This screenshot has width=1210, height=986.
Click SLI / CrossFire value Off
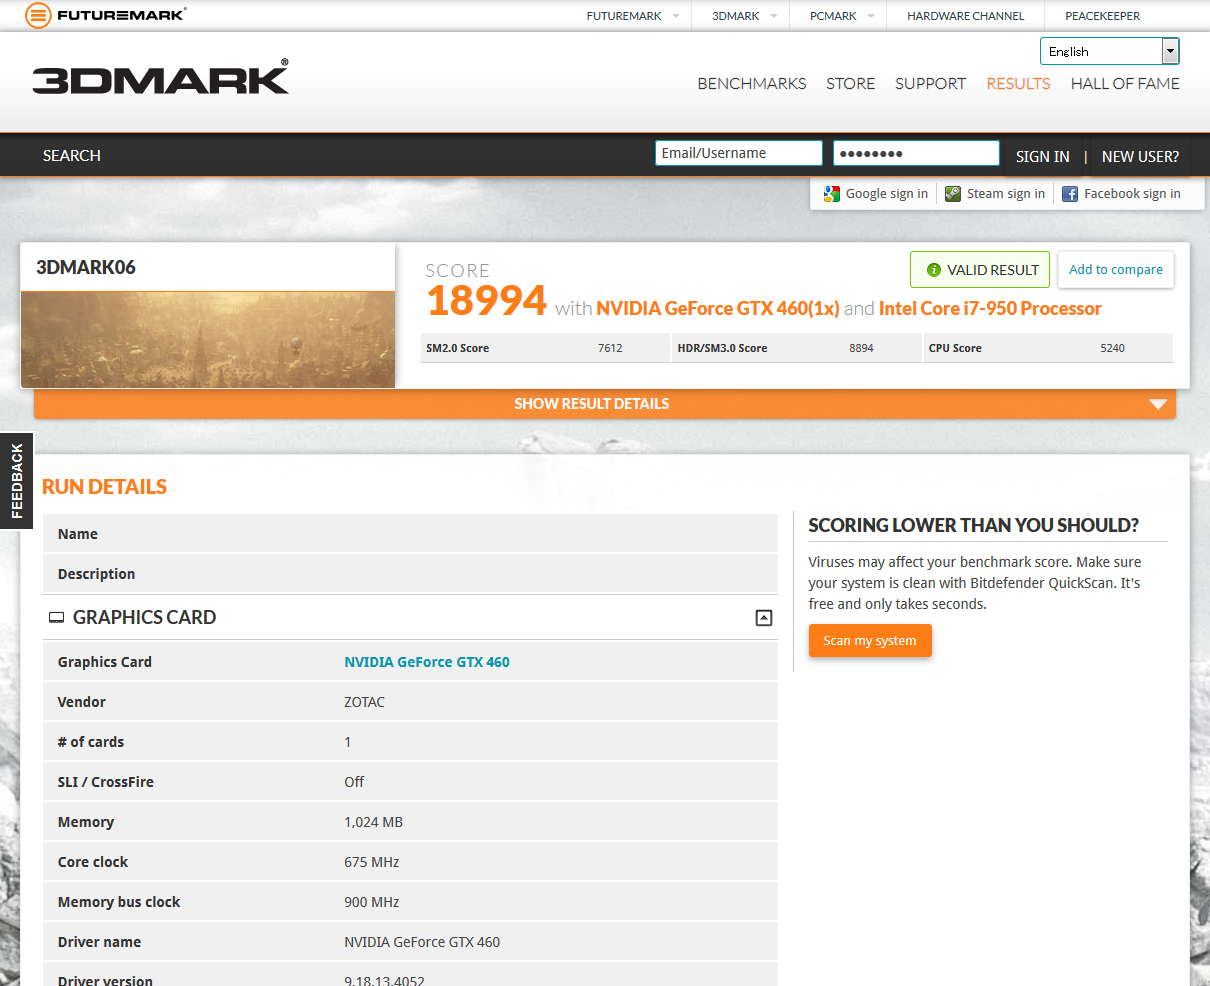(x=354, y=782)
